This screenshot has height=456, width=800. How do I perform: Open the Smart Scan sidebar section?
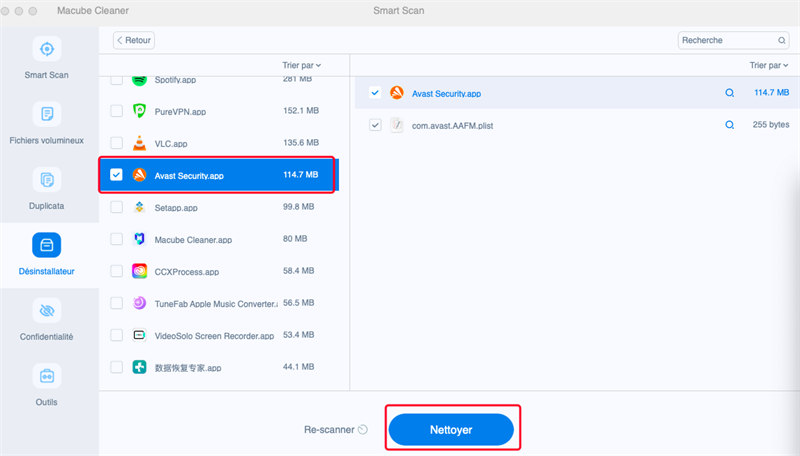tap(46, 57)
